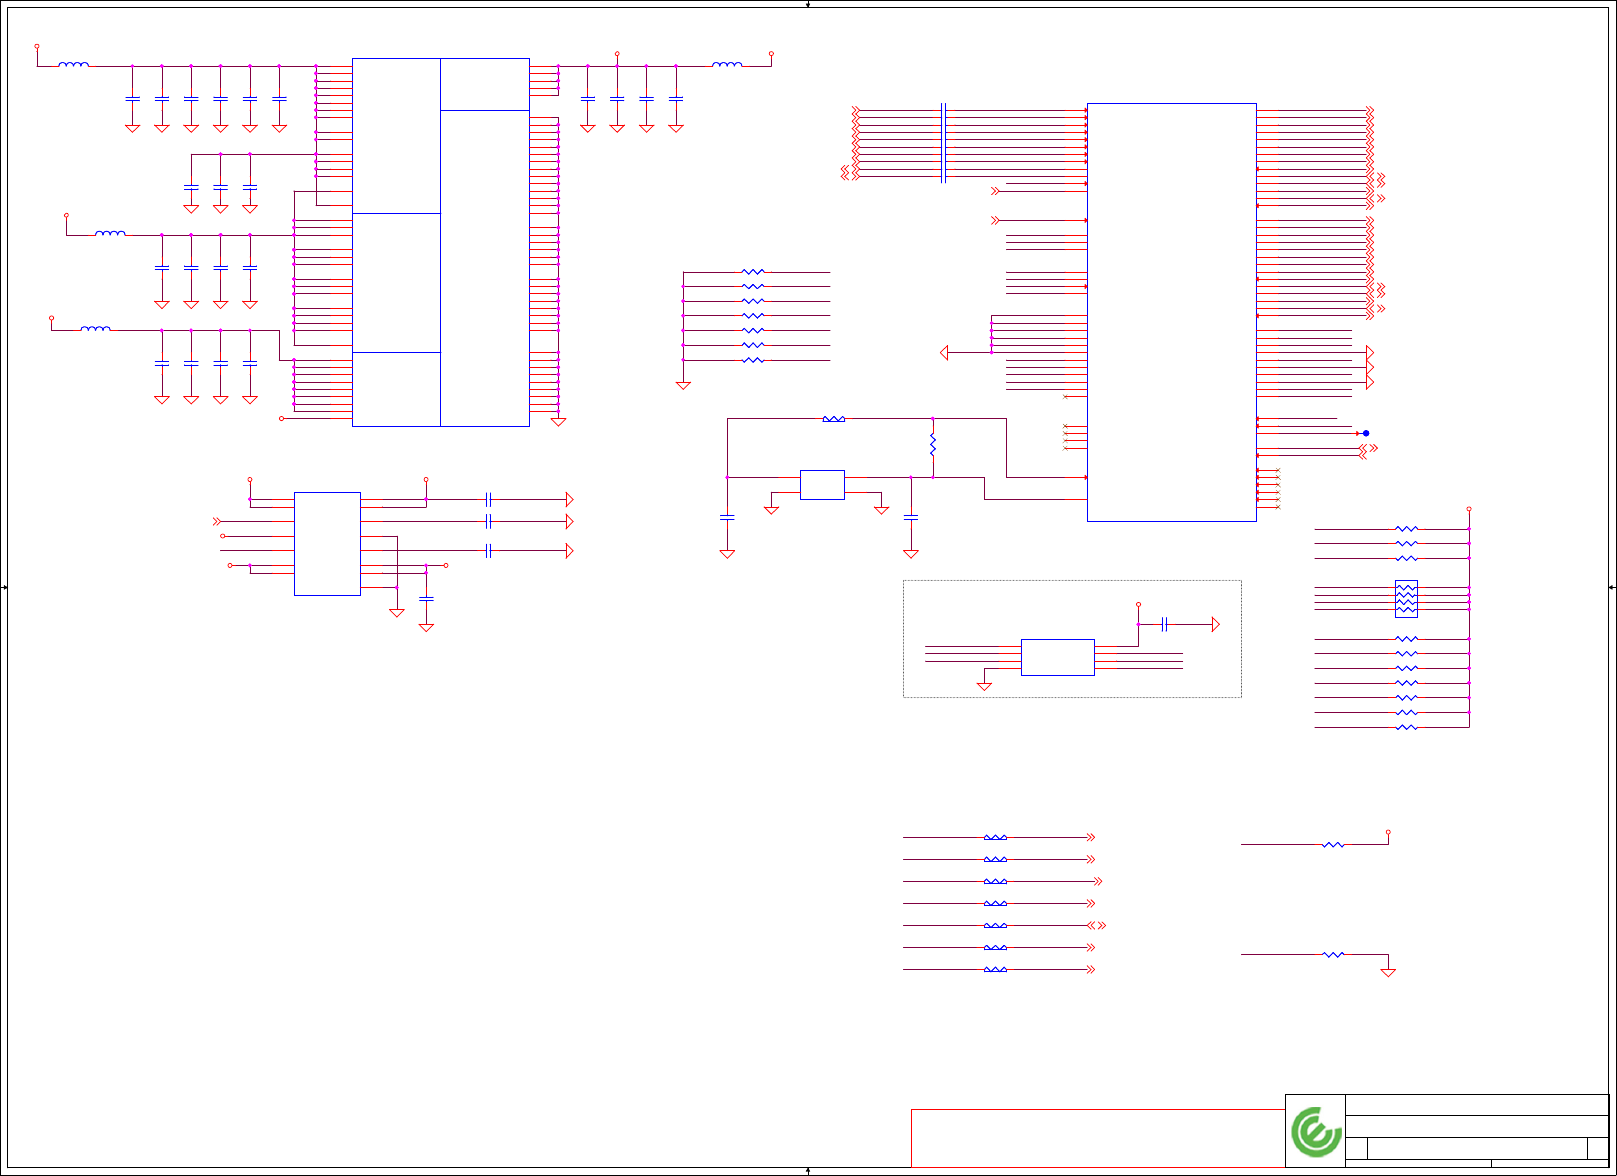
Task: Select the left-pointing off-sheet arrow beside the tall IC
Action: click(x=944, y=352)
